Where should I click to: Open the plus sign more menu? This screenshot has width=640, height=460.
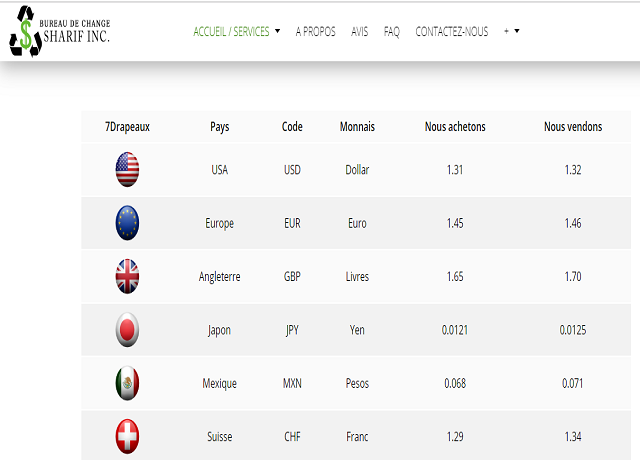506,31
